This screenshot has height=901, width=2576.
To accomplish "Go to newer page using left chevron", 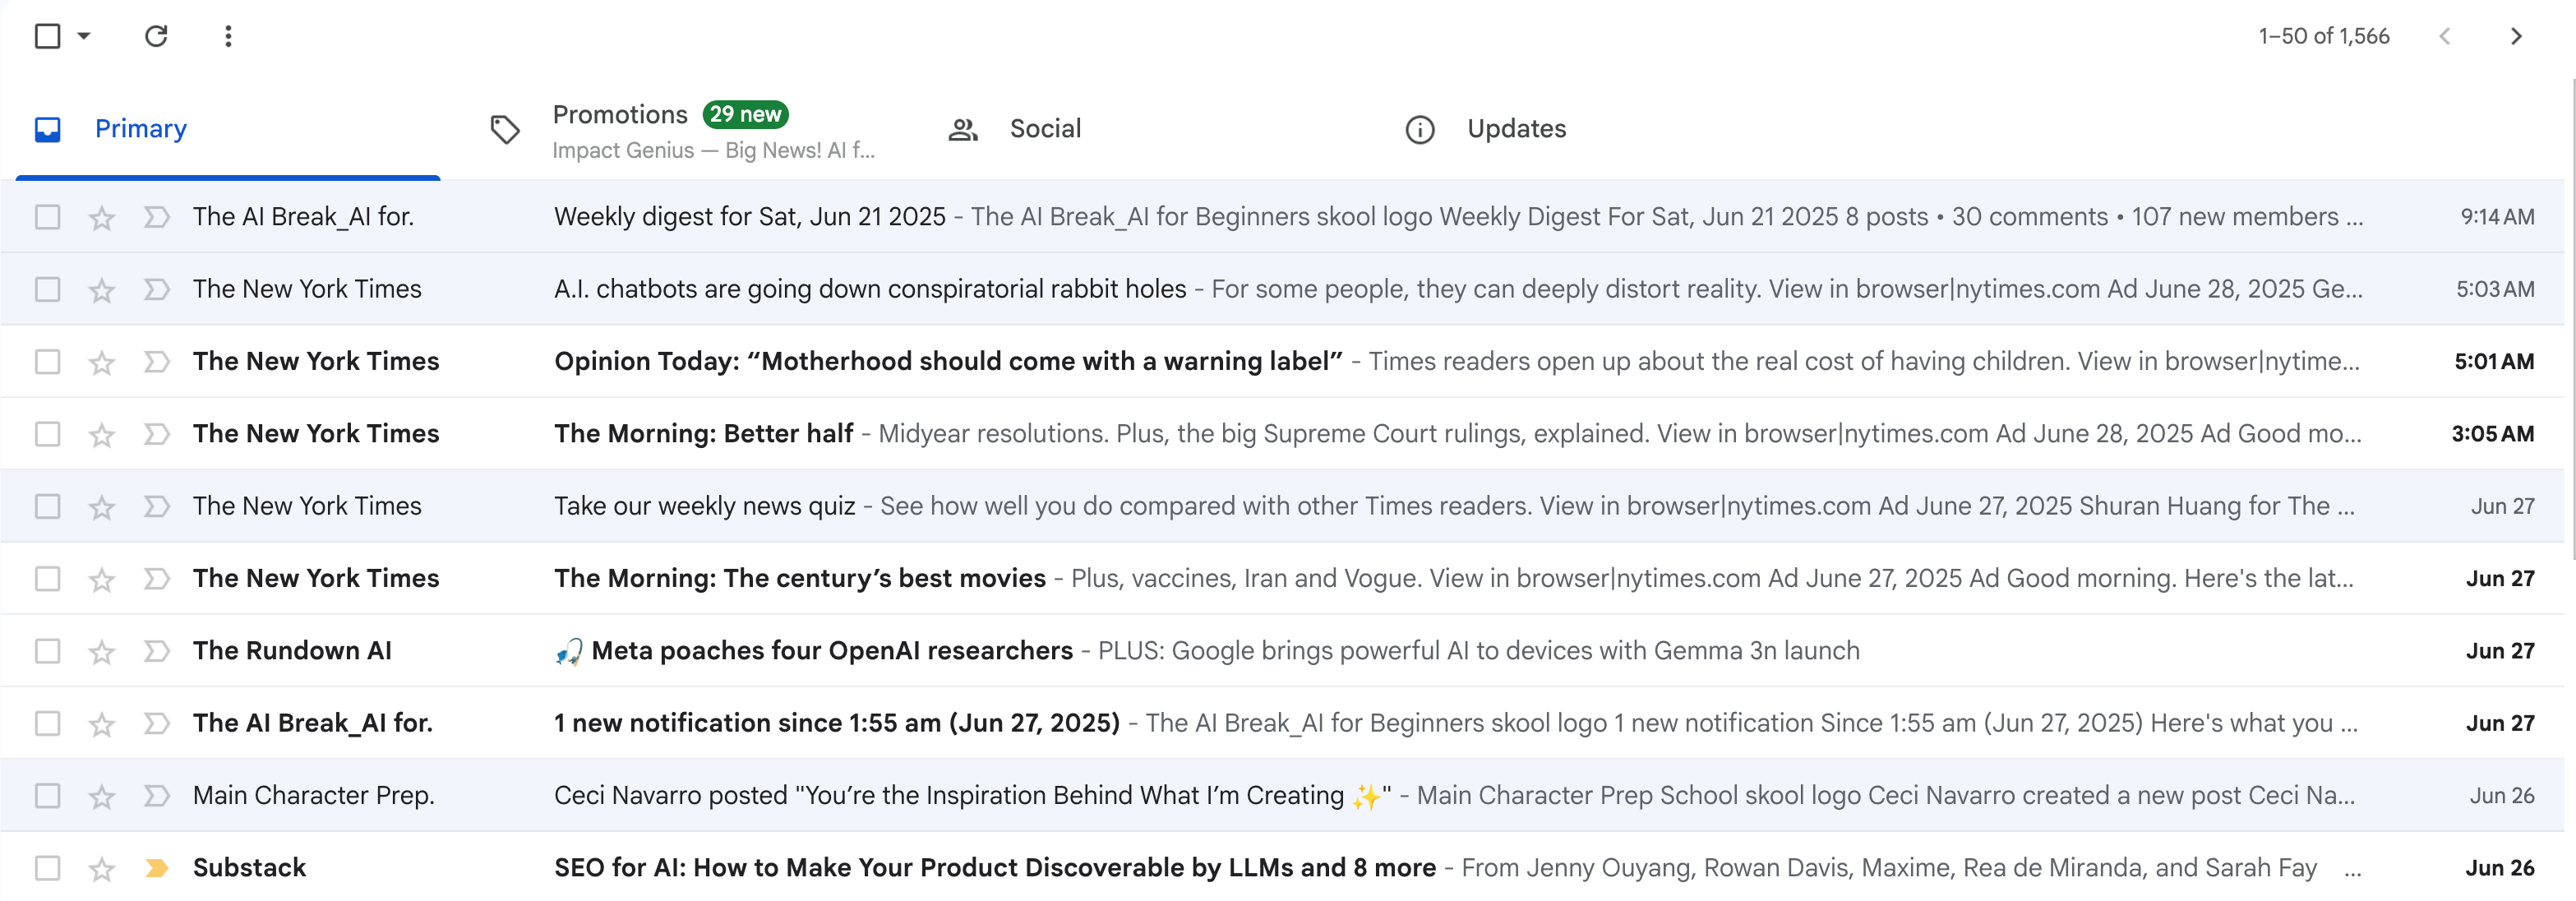I will (x=2444, y=37).
